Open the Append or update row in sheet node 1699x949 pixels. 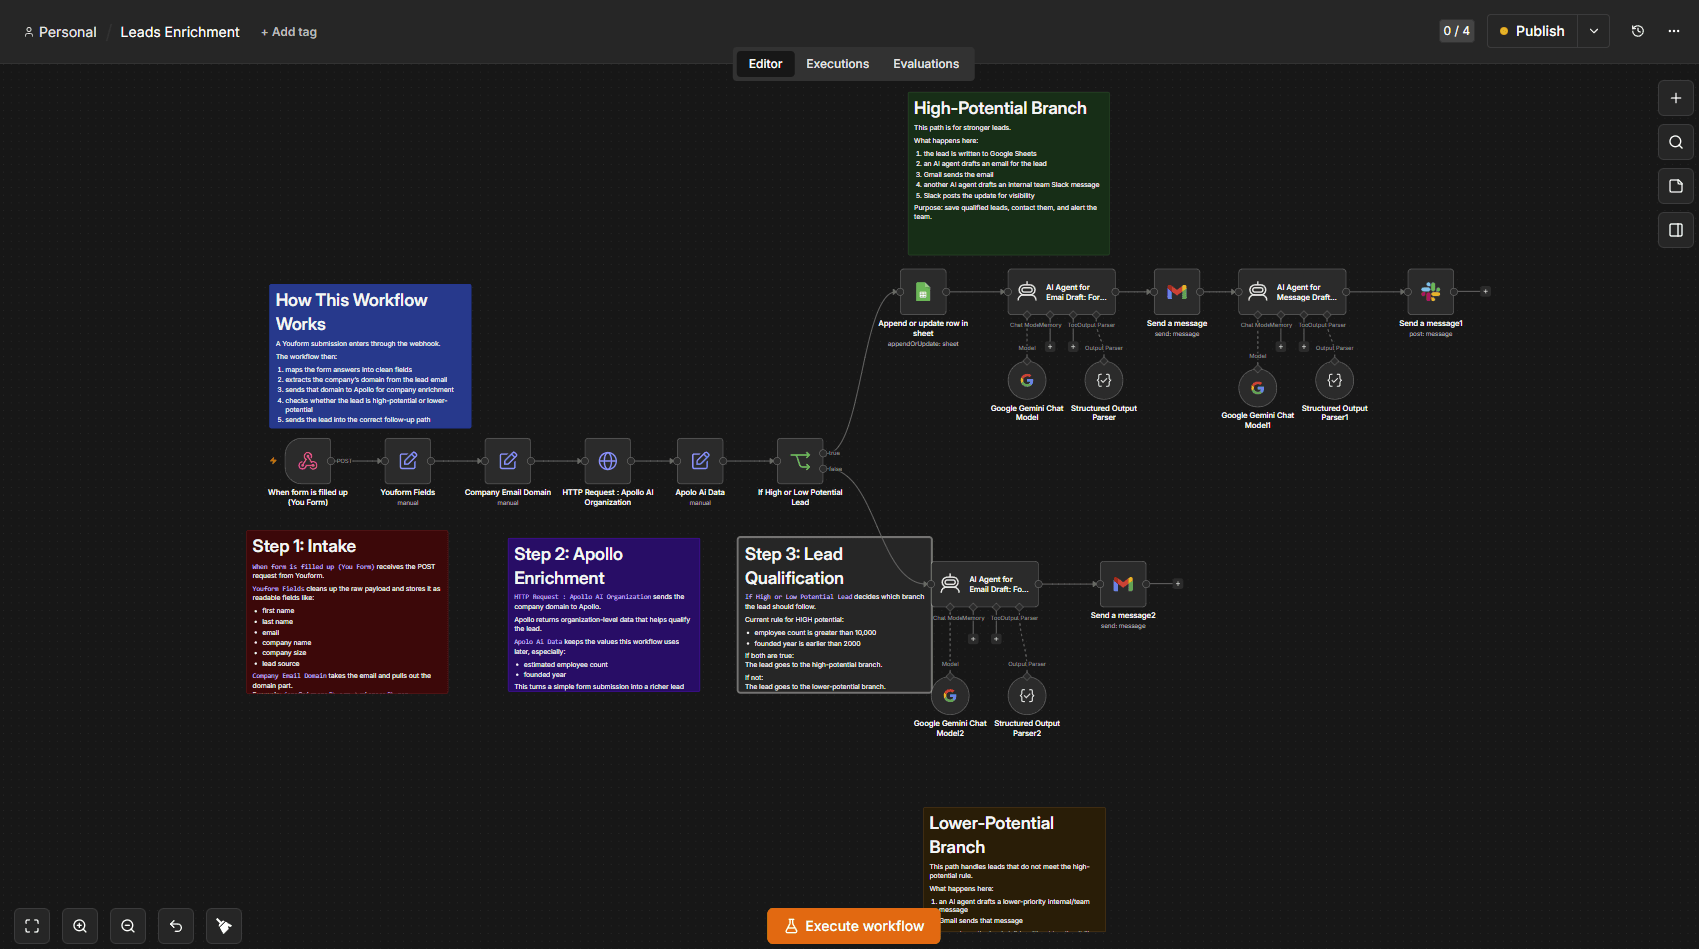tap(923, 292)
